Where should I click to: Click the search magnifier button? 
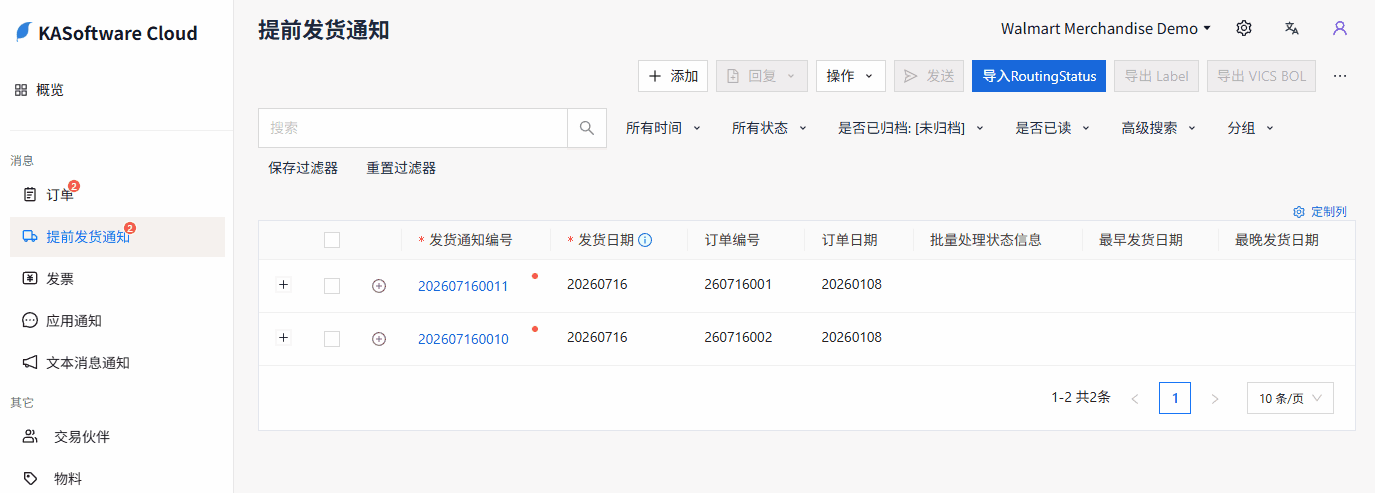coord(587,128)
